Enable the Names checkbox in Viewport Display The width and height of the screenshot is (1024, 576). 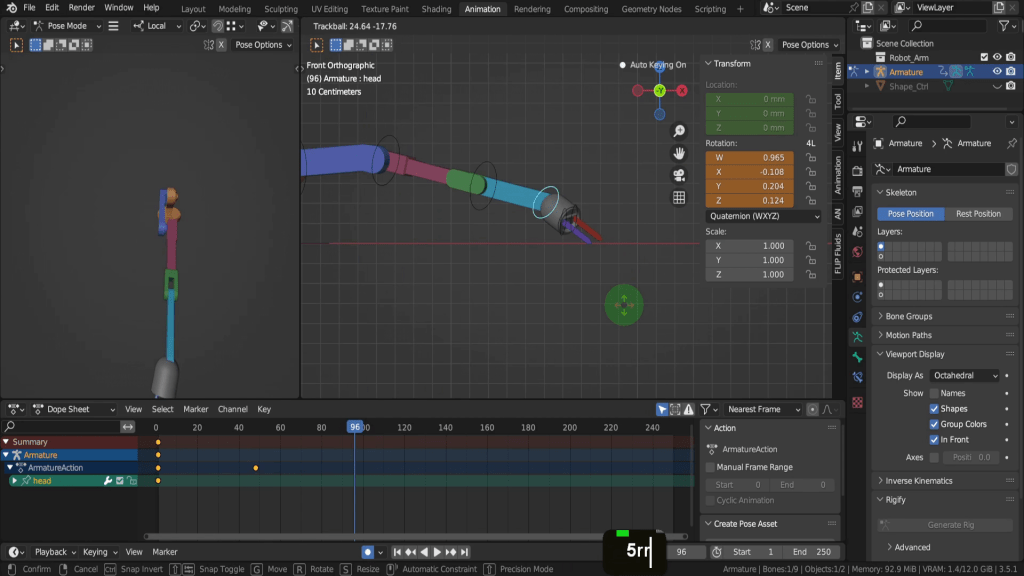coord(934,393)
